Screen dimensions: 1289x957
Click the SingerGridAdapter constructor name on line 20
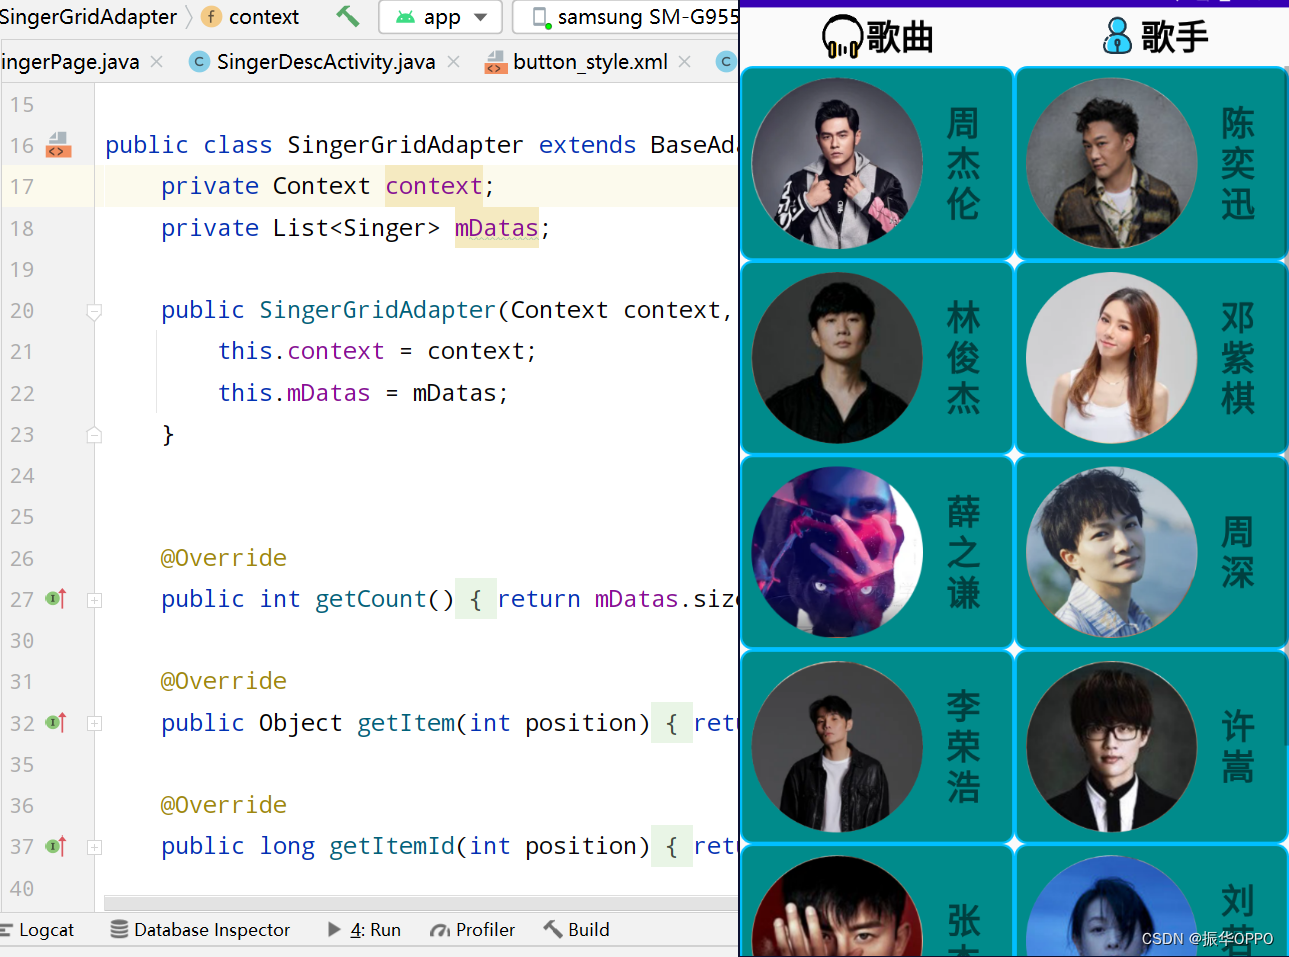[x=377, y=310]
